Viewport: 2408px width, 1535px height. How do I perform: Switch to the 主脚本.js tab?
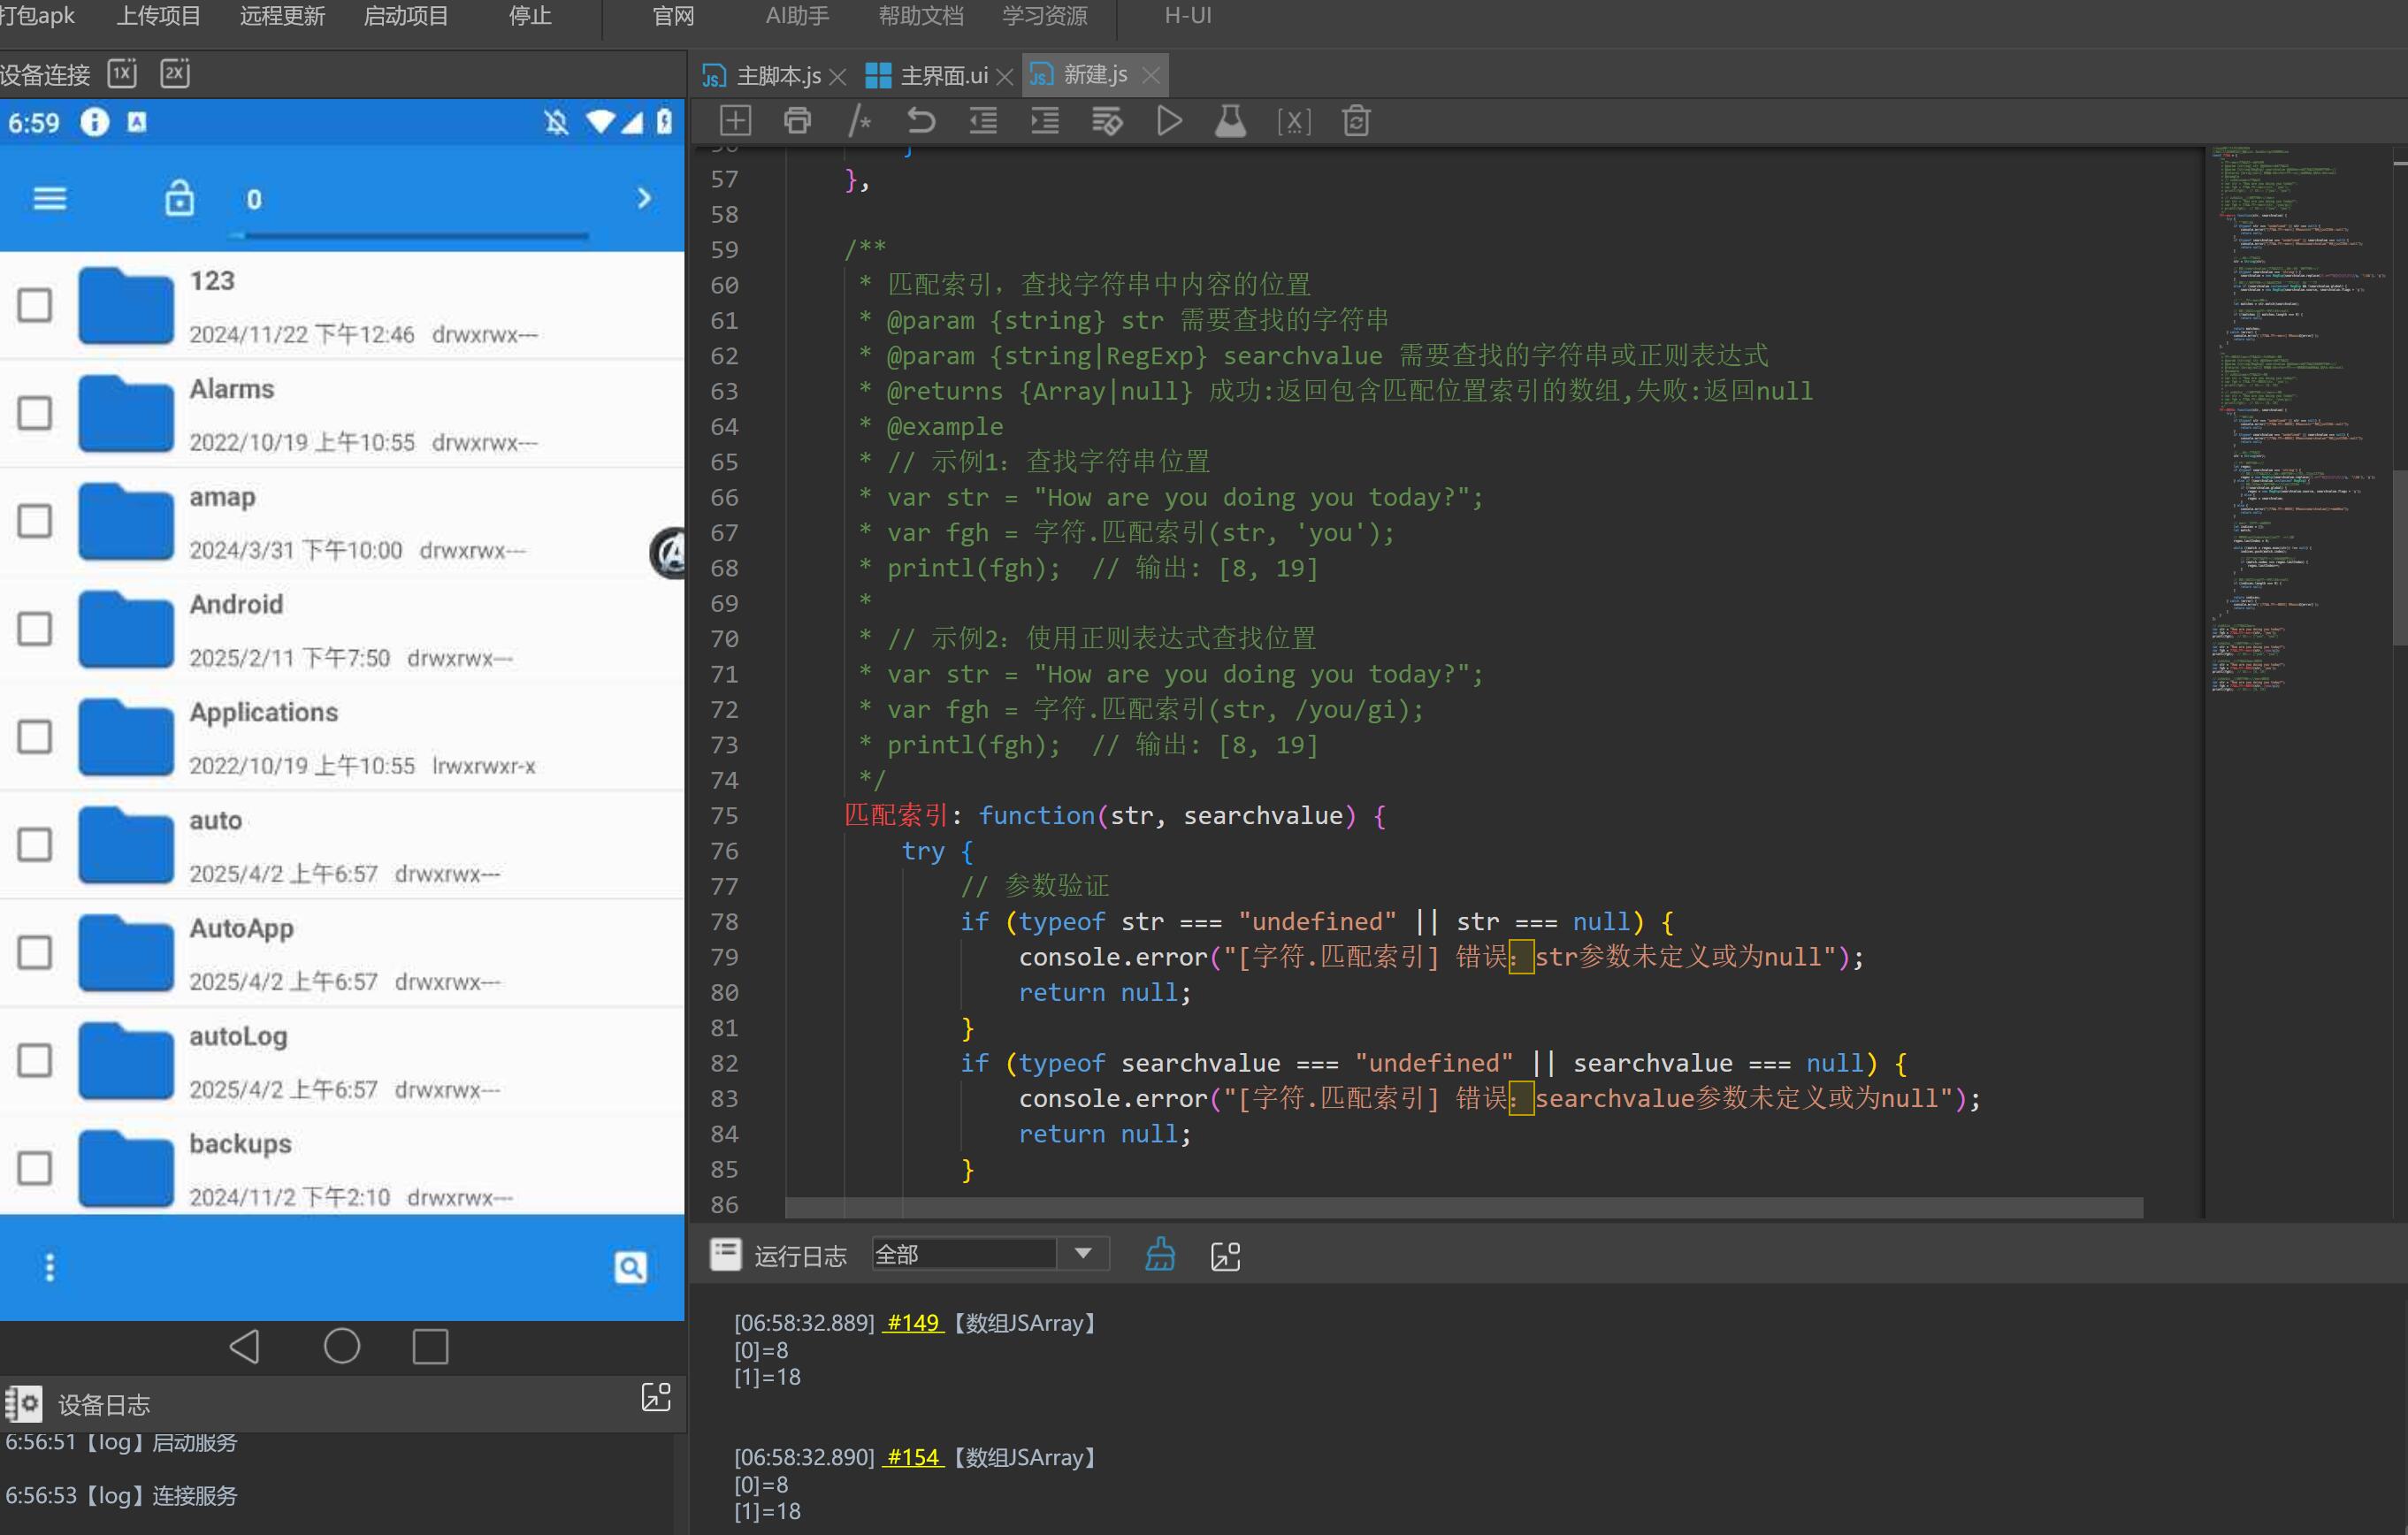click(777, 75)
